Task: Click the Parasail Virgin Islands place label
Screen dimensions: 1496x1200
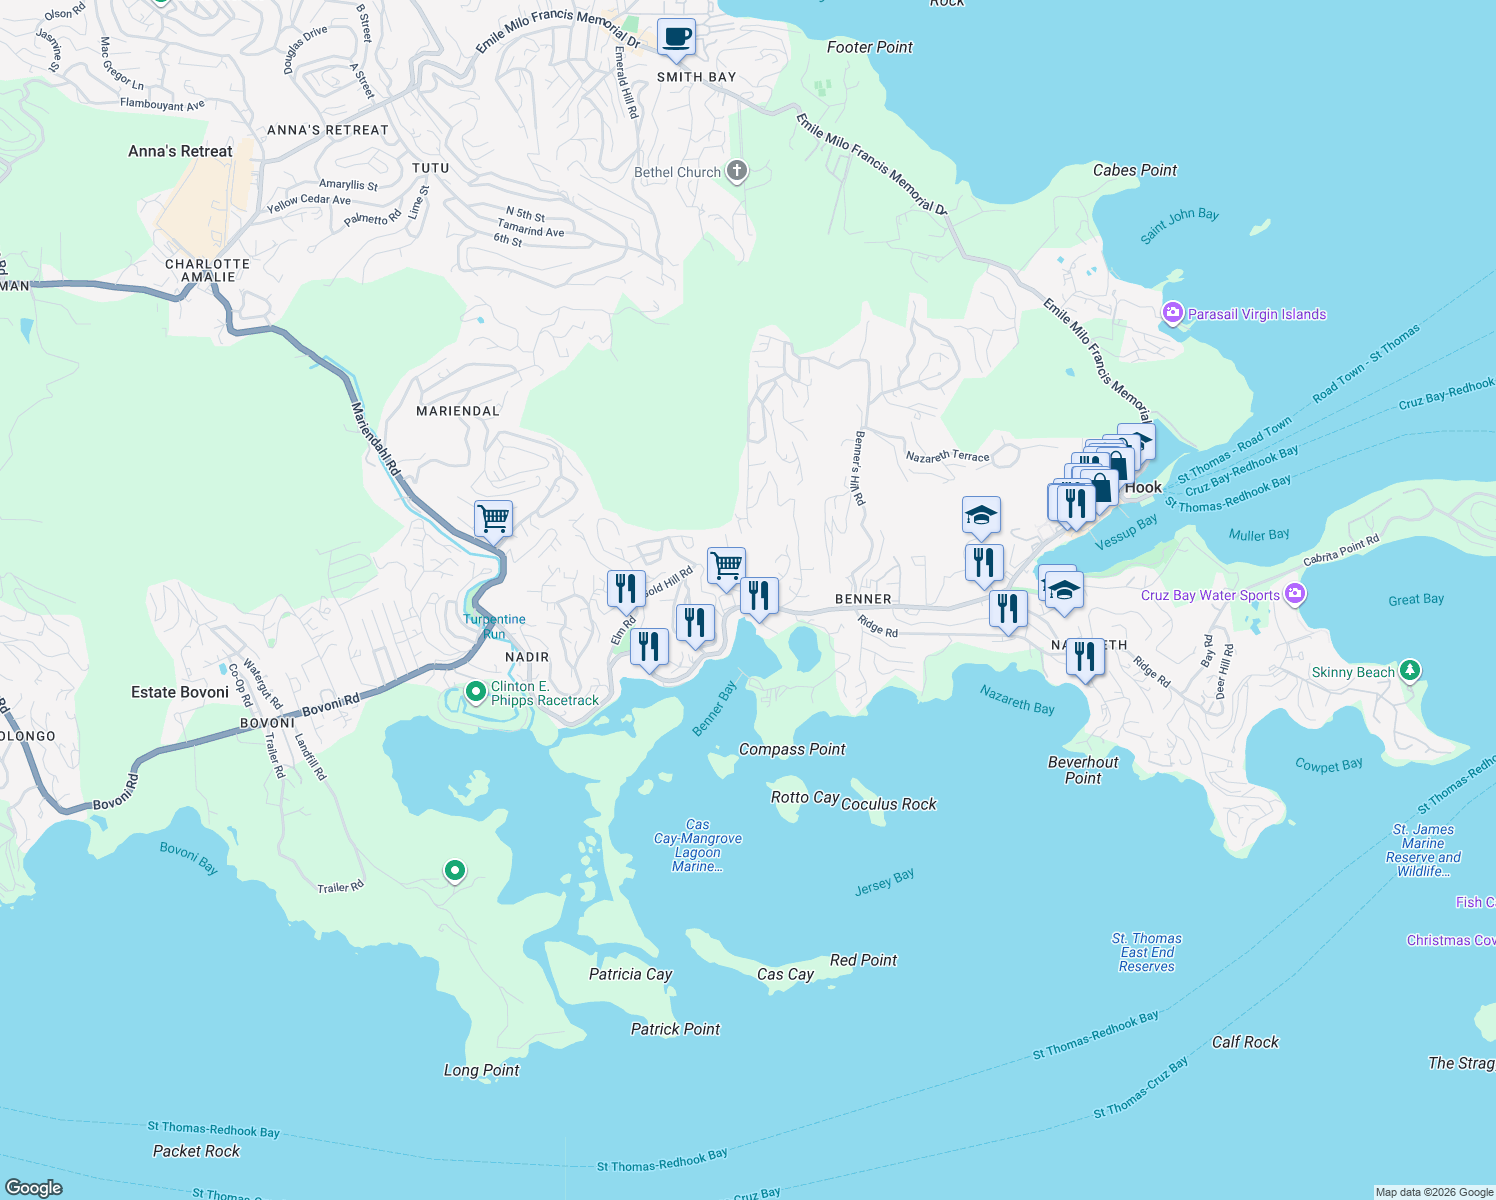Action: pyautogui.click(x=1257, y=314)
